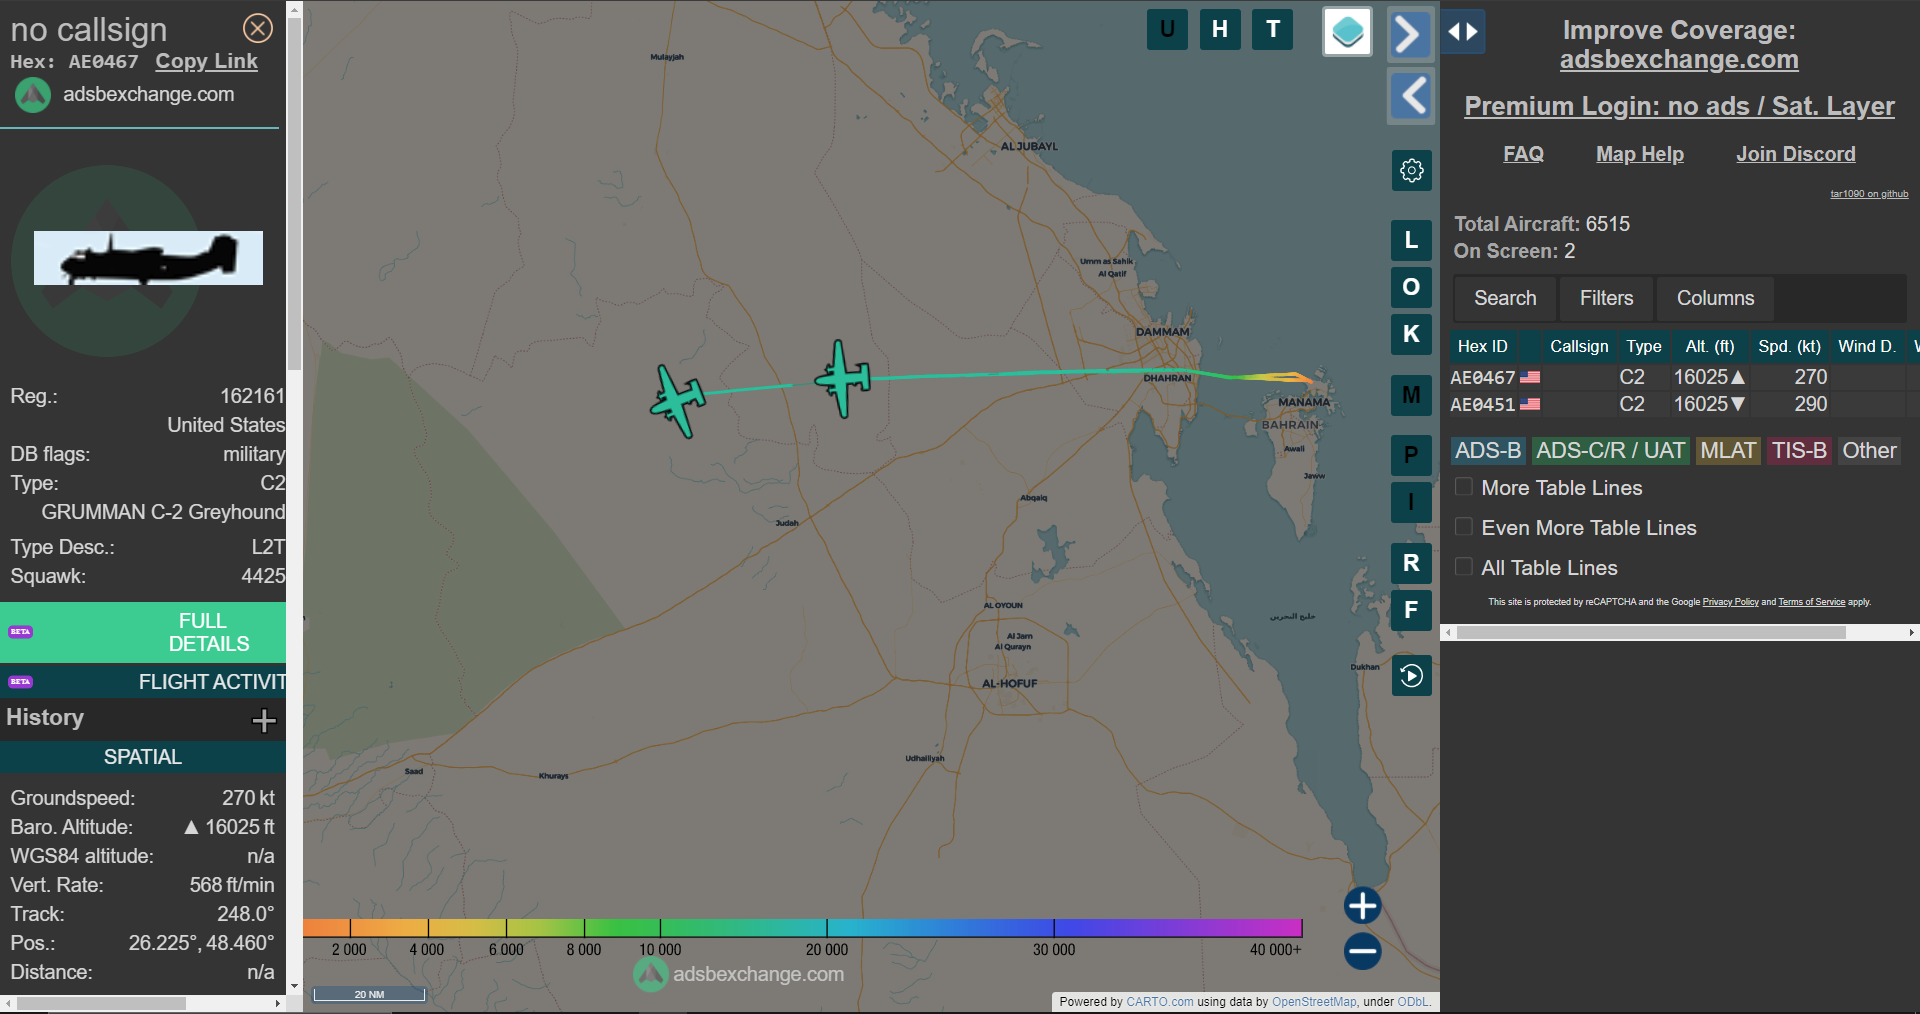Click the U map toggle button
Screen dimensions: 1920x1014
tap(1167, 29)
